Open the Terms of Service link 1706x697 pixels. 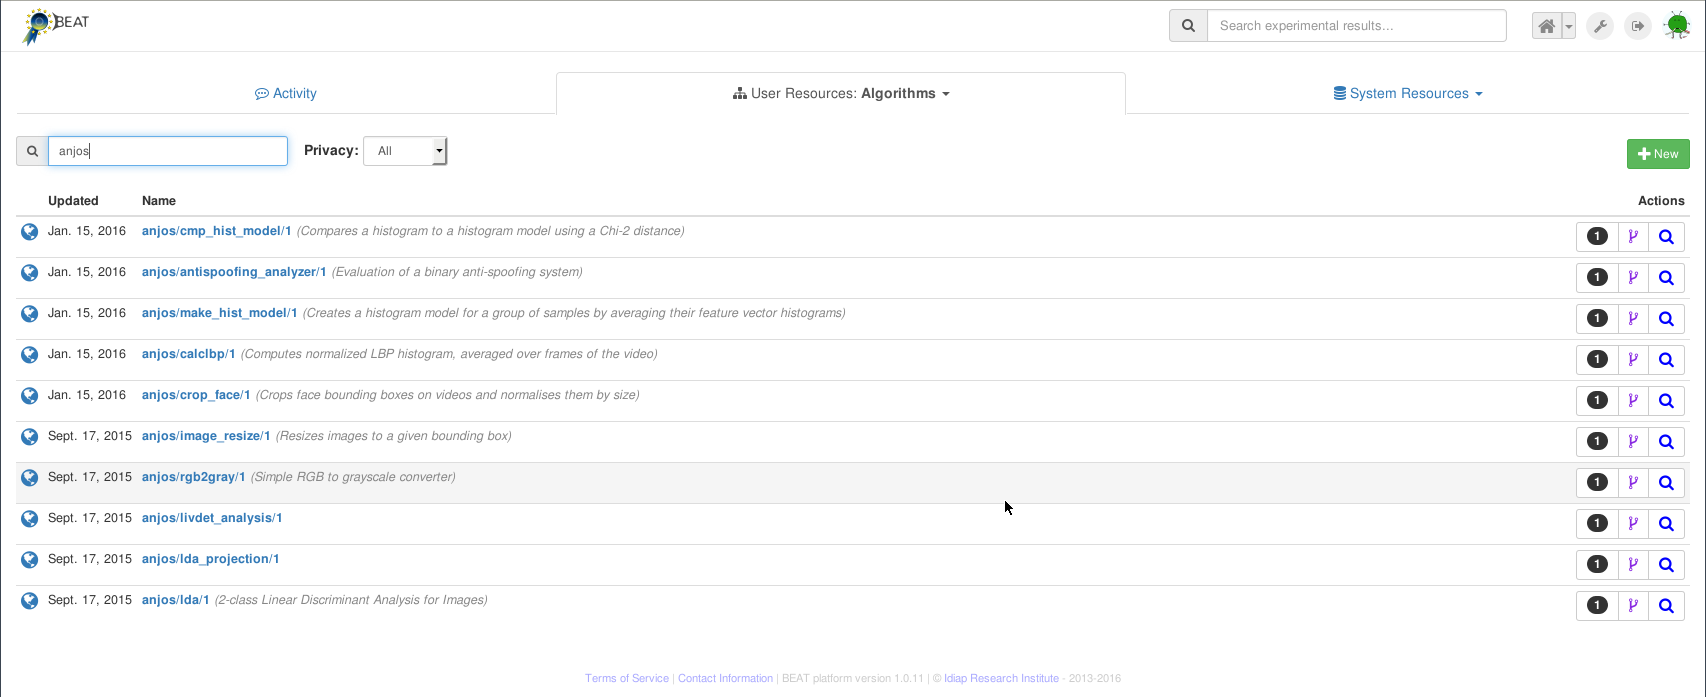coord(627,678)
